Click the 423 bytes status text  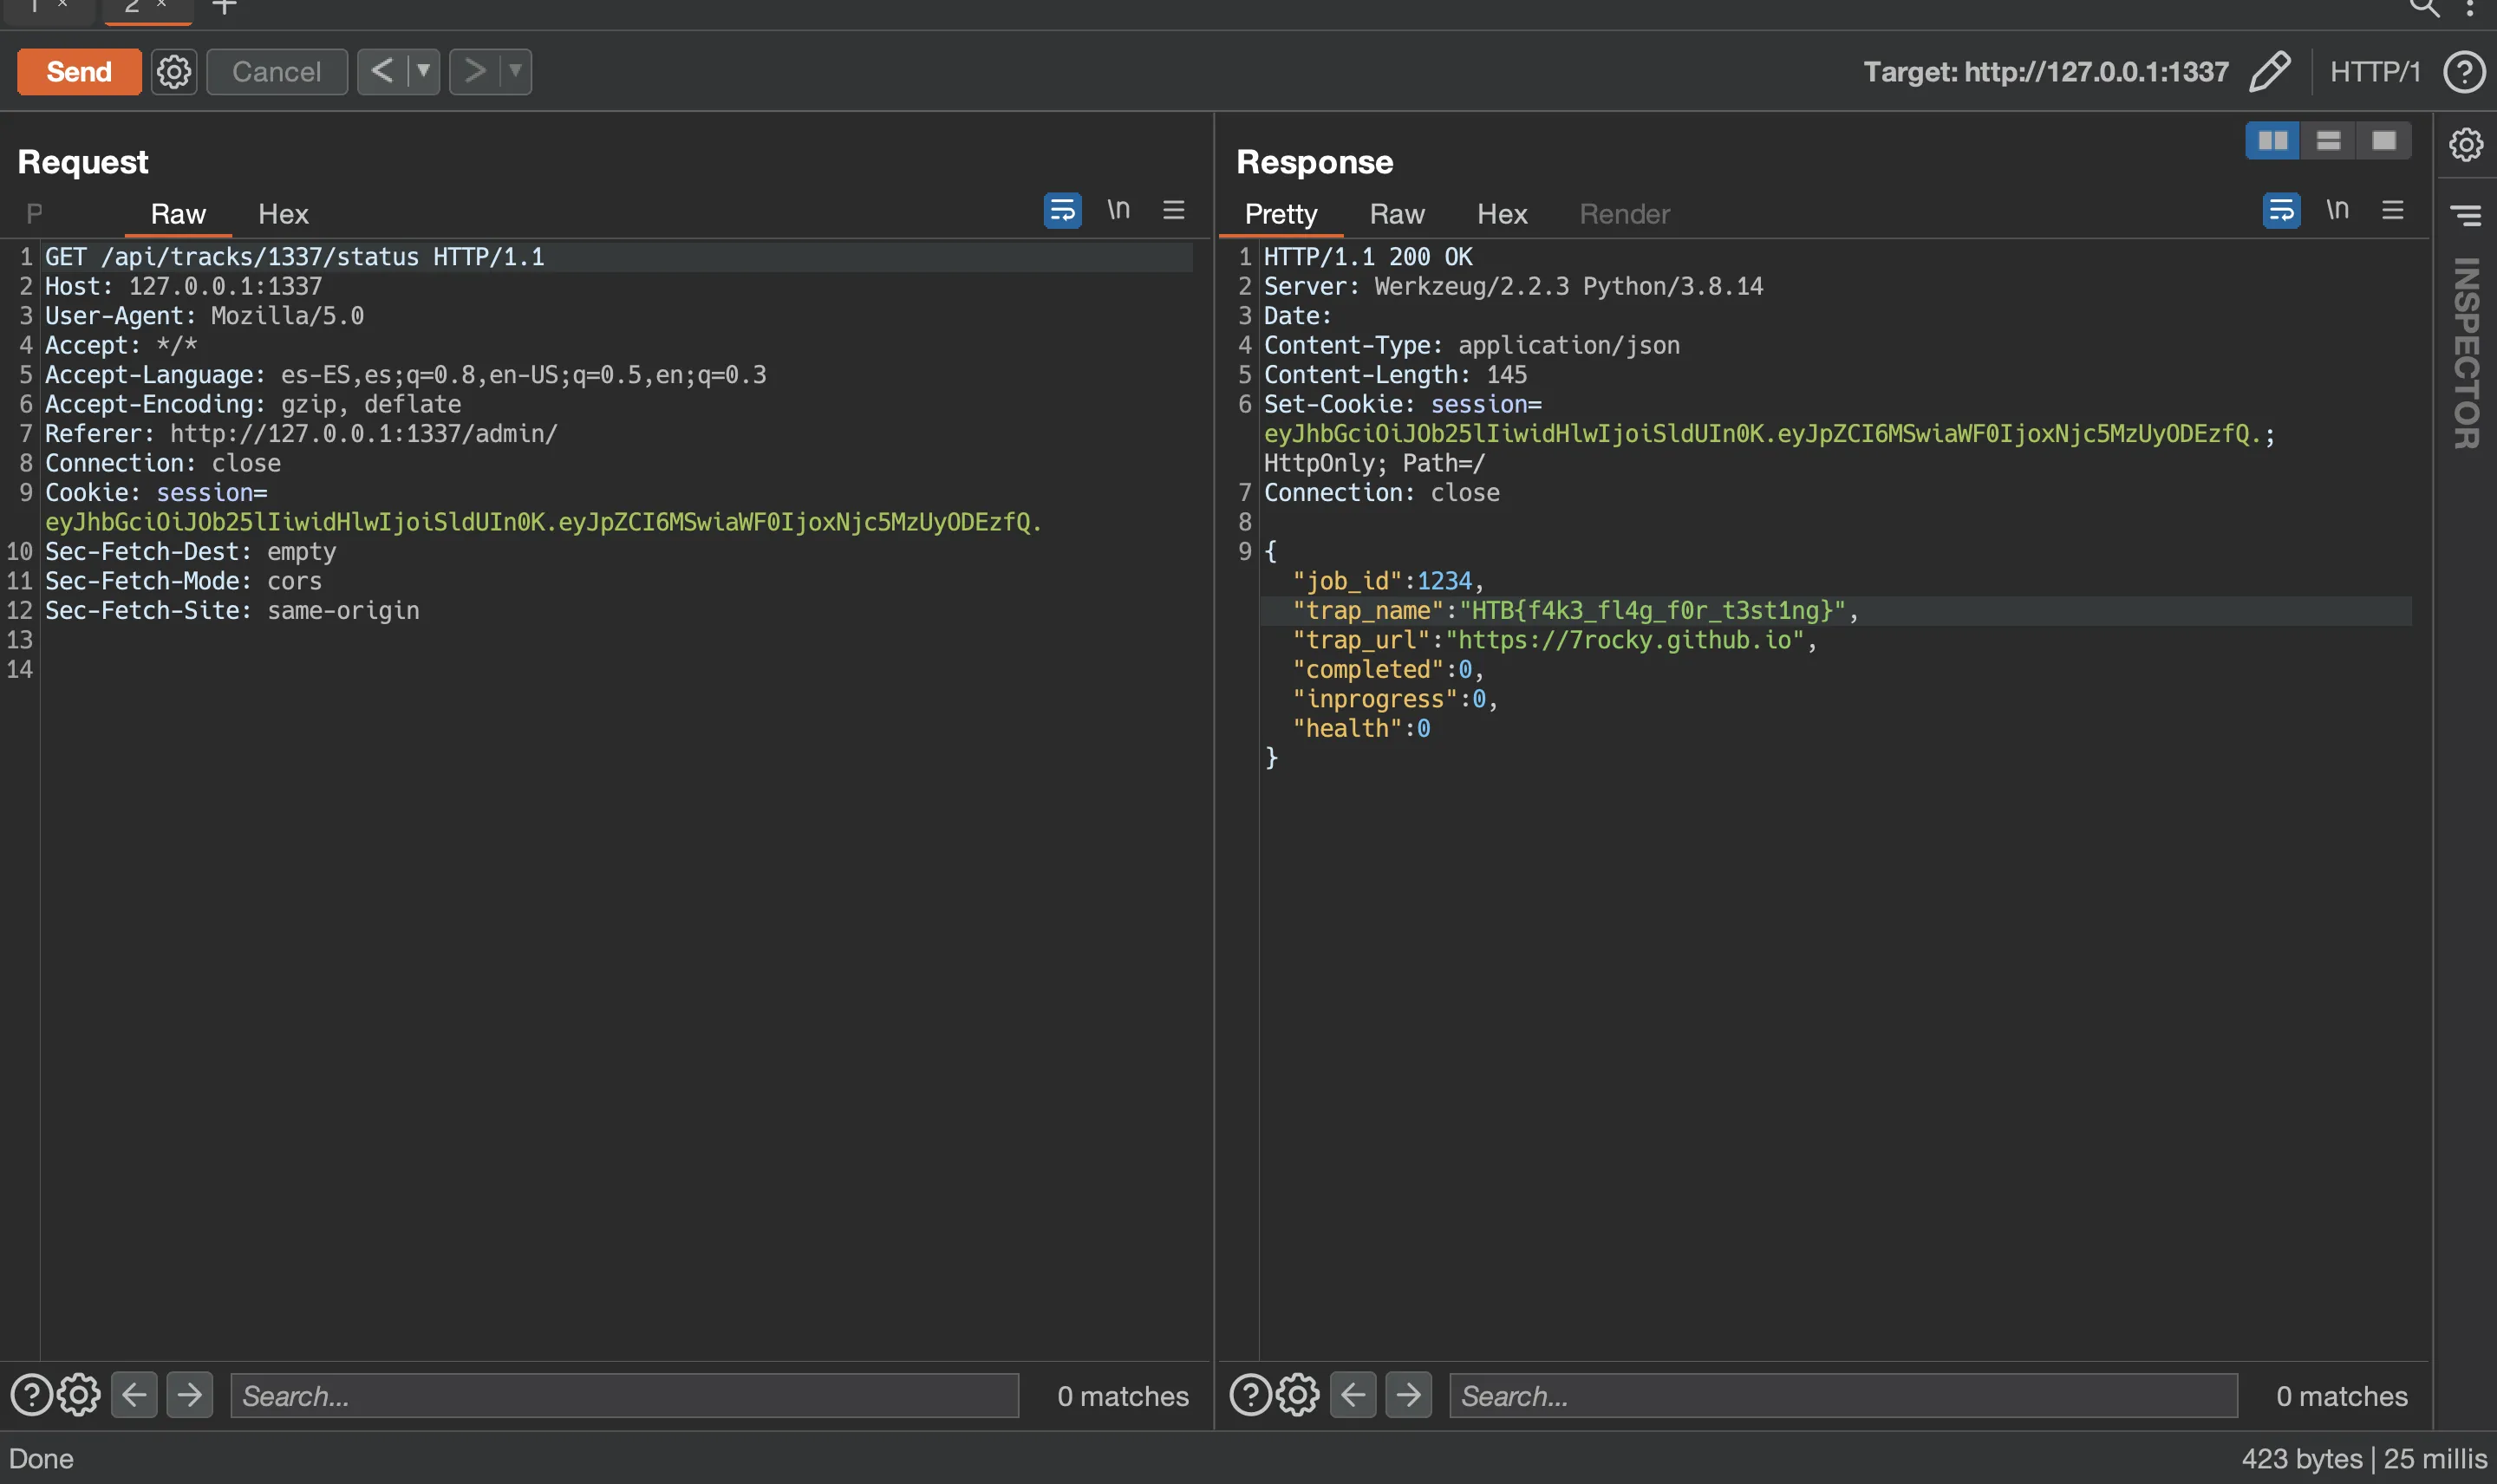coord(2301,1459)
